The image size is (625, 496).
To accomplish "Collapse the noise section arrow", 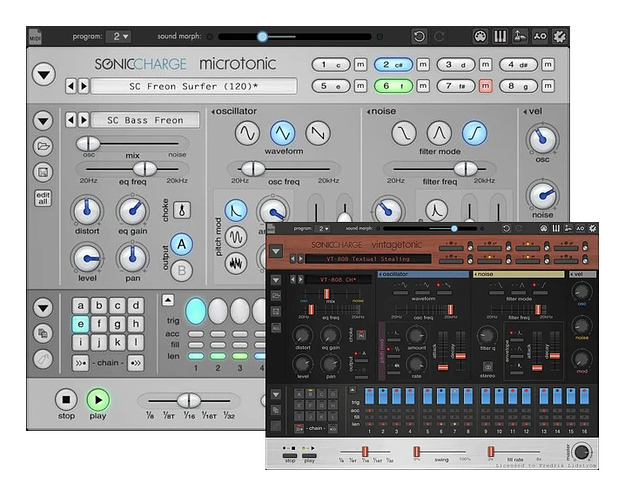I will tap(369, 112).
